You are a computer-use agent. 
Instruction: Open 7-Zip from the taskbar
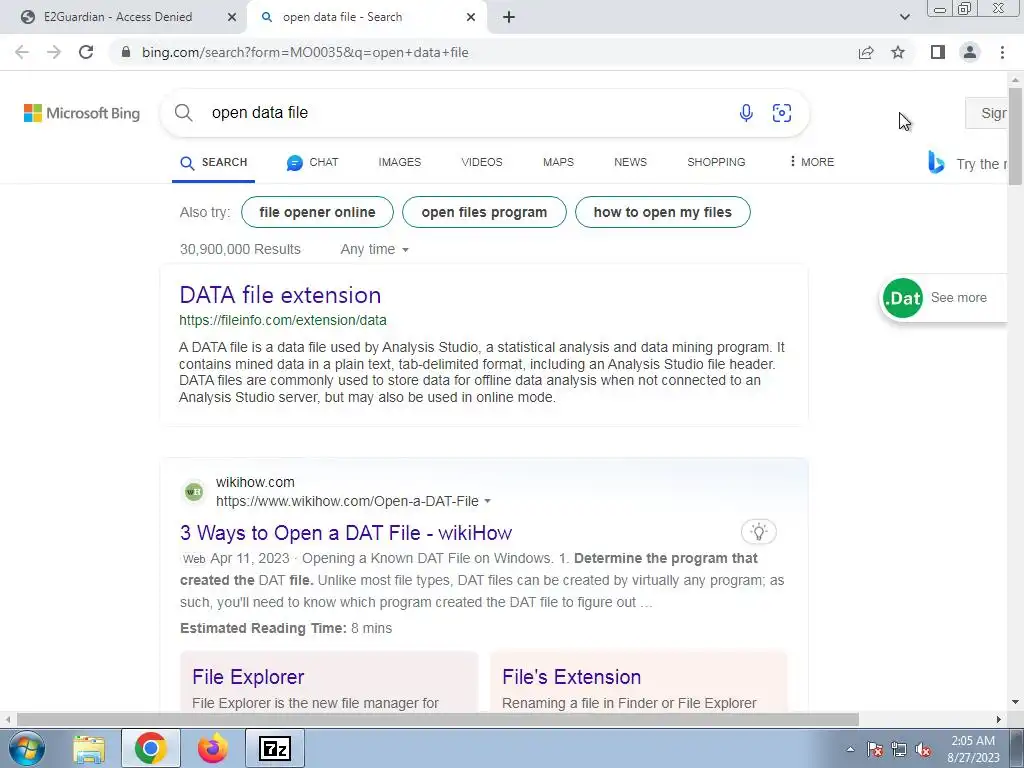pos(274,748)
